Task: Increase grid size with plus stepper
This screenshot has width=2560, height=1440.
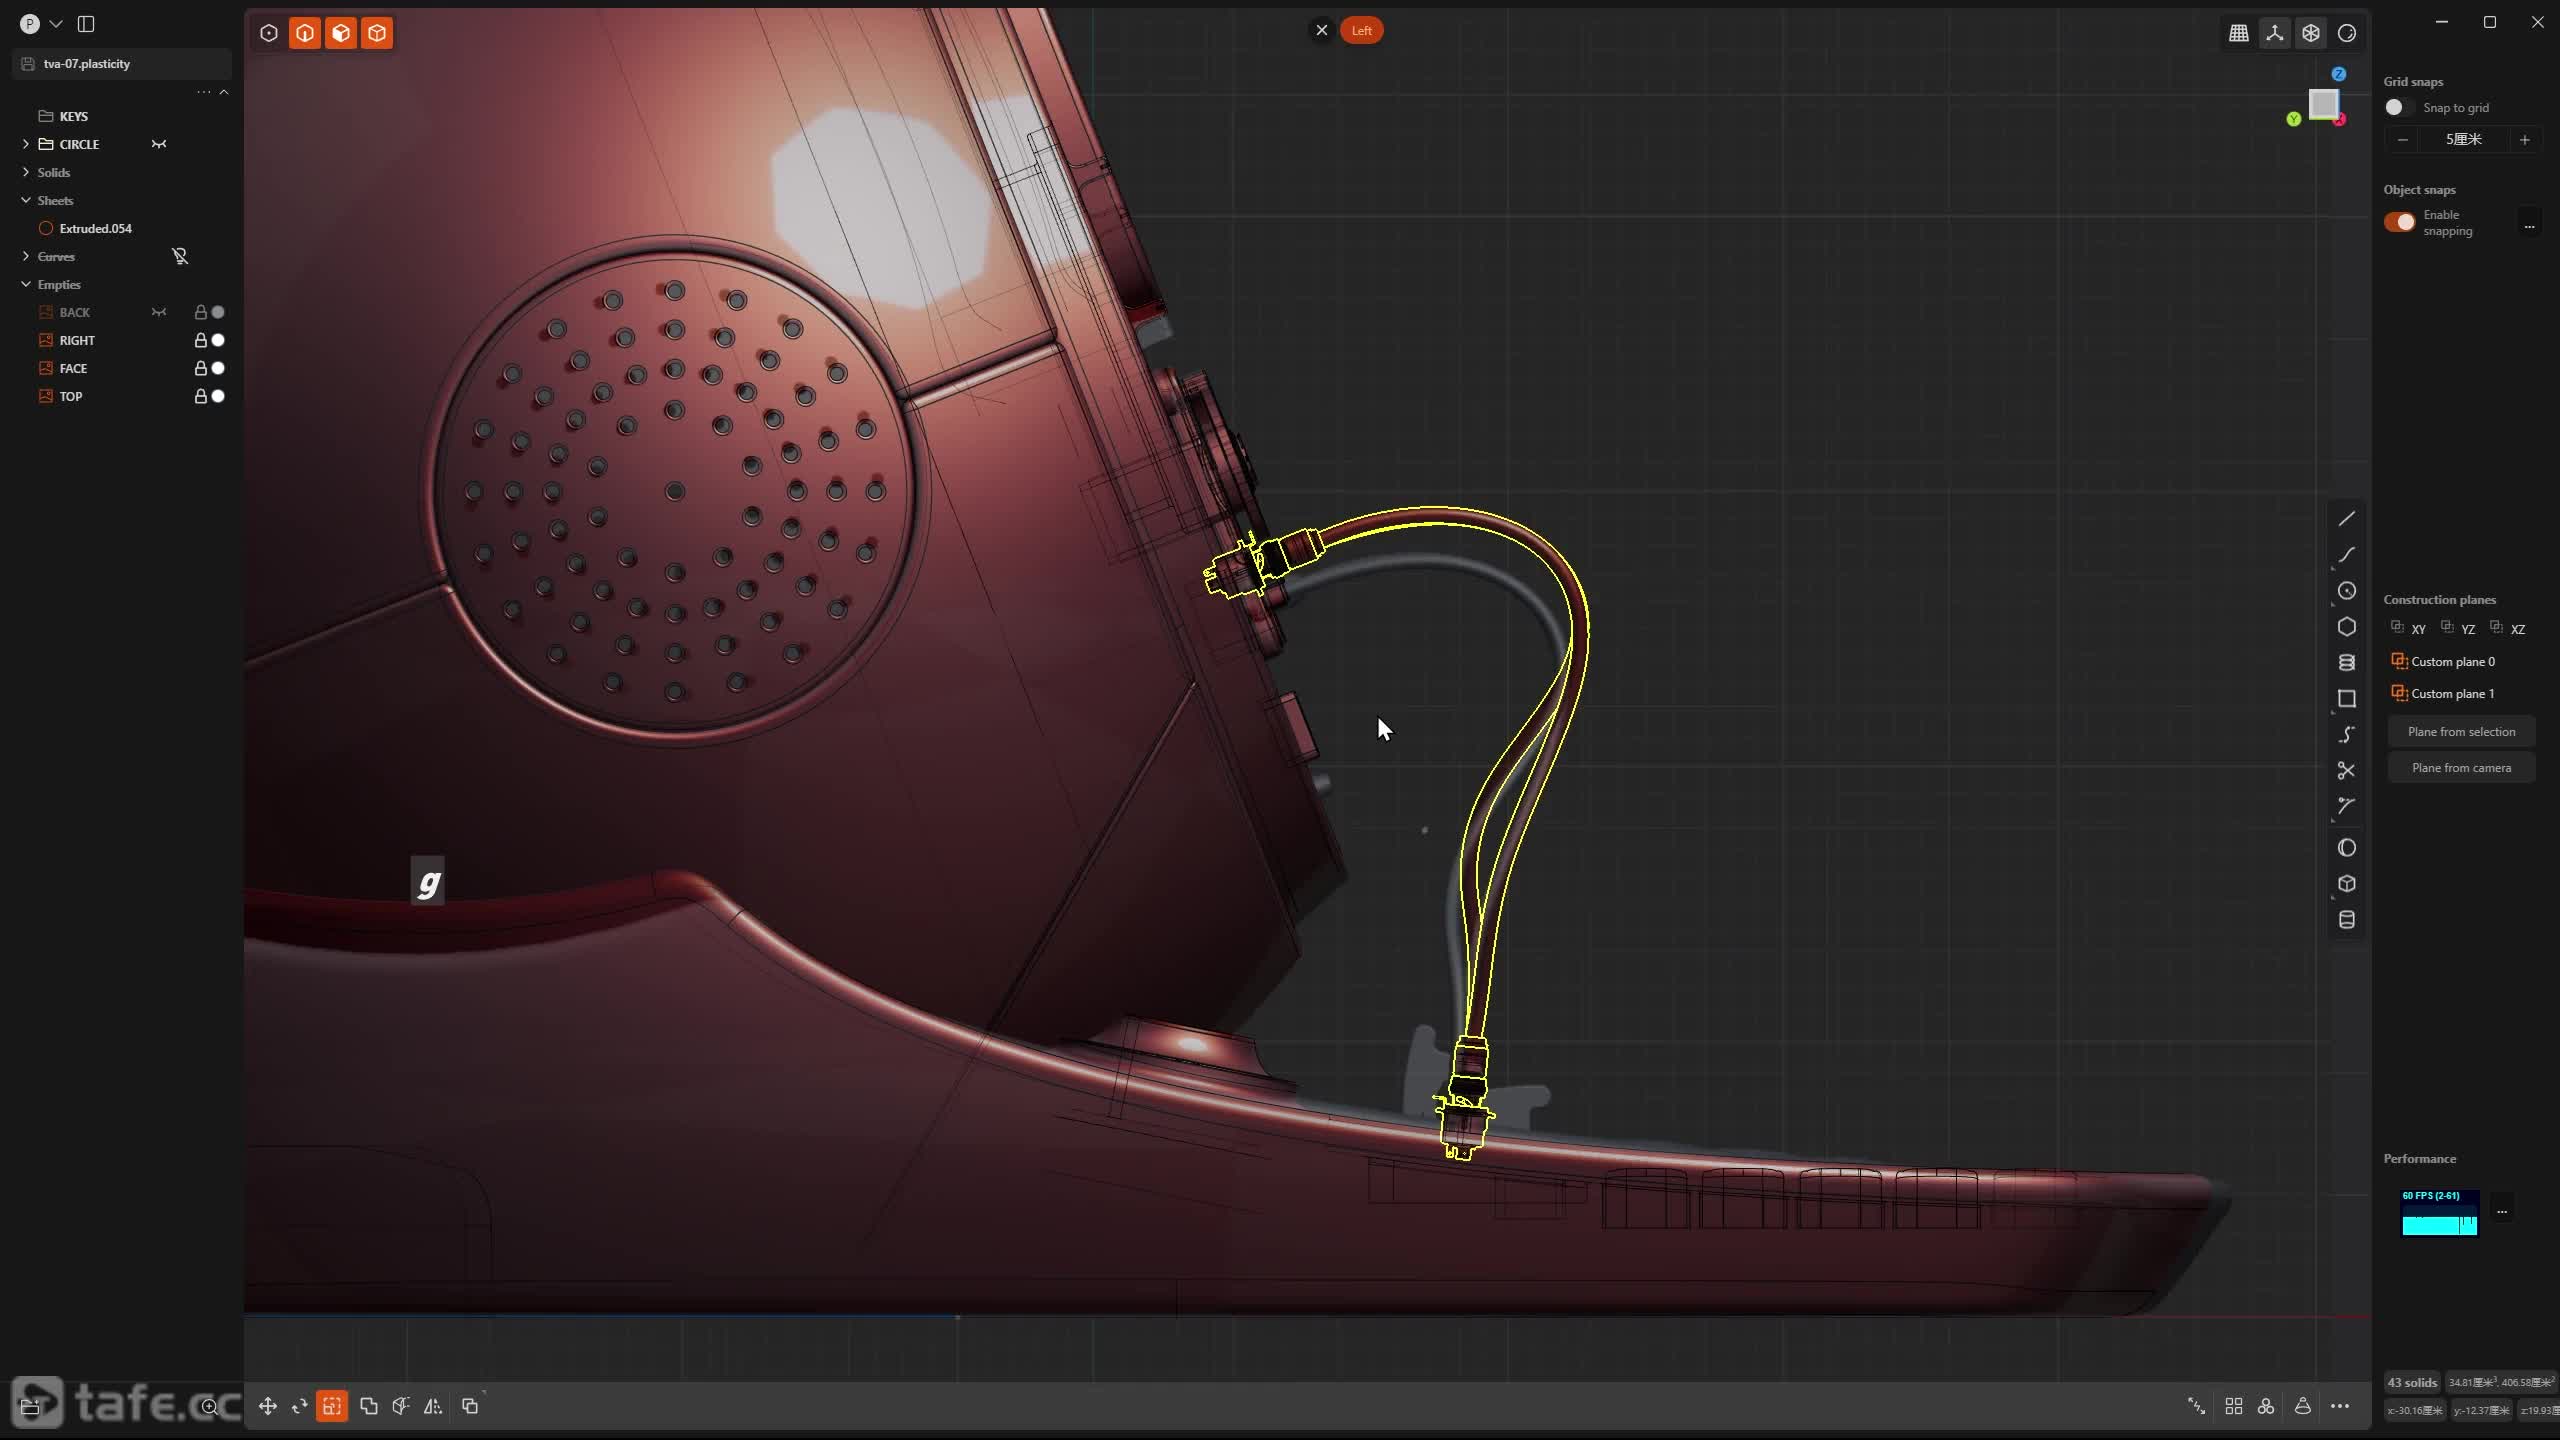Action: tap(2524, 139)
